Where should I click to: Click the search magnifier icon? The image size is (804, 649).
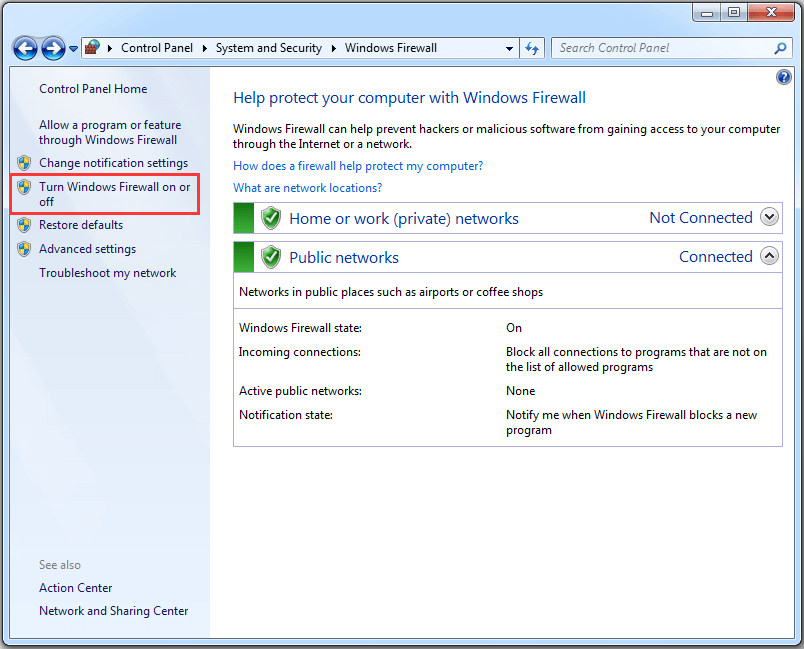click(780, 48)
